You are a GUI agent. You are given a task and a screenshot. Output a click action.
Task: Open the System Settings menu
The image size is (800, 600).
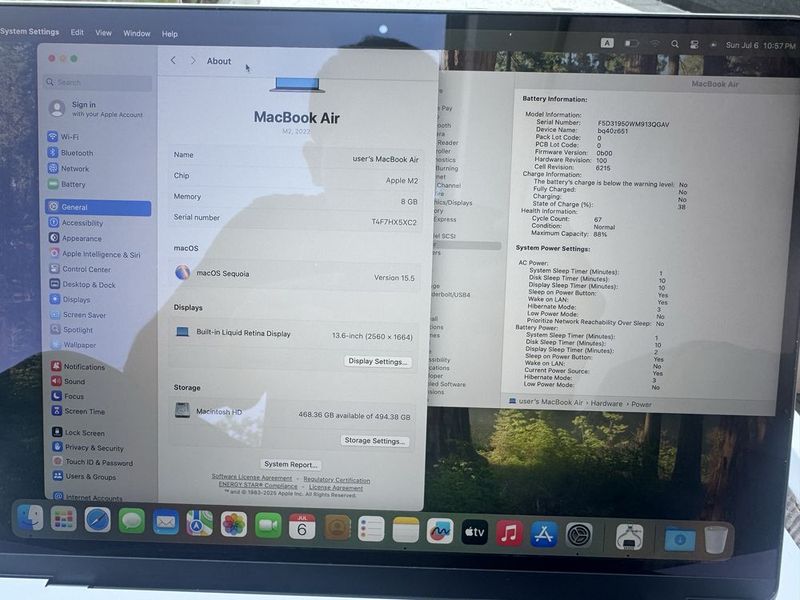click(x=30, y=31)
